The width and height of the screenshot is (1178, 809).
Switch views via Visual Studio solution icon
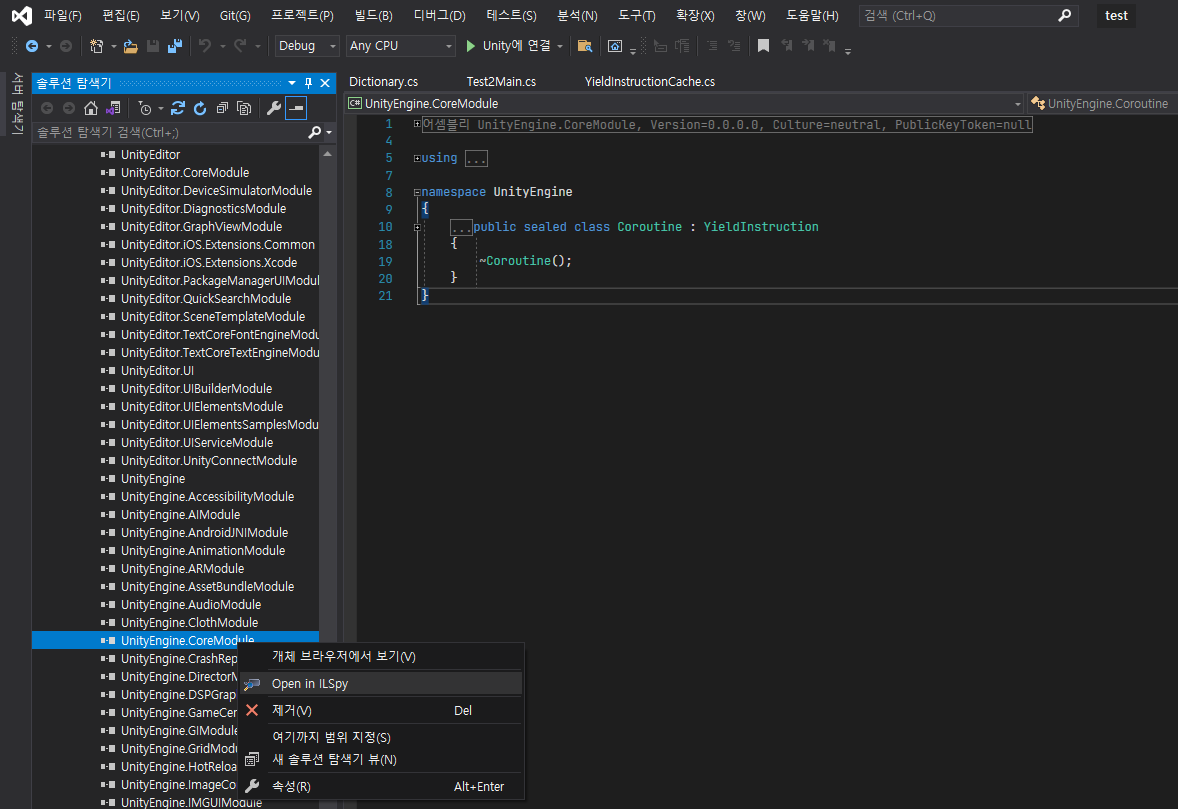click(113, 108)
